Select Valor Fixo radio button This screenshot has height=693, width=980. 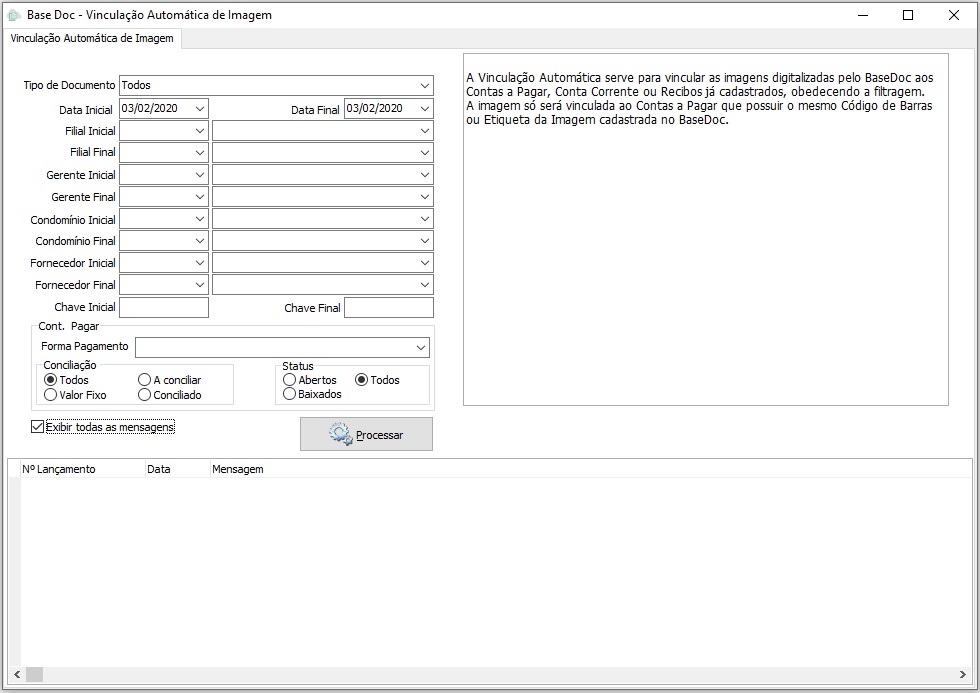(51, 395)
